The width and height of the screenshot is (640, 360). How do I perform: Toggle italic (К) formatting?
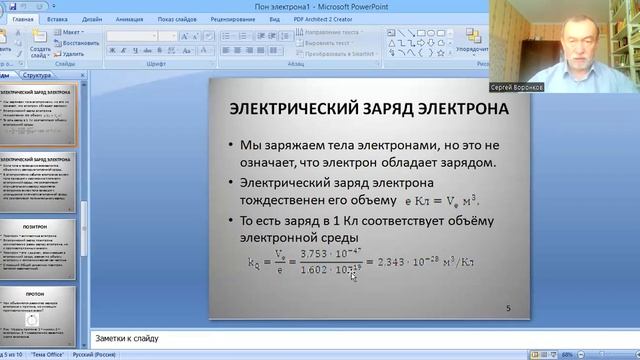(124, 51)
